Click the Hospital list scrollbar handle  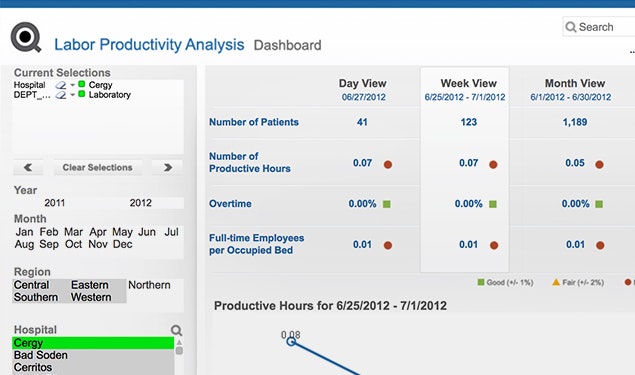coord(179,351)
